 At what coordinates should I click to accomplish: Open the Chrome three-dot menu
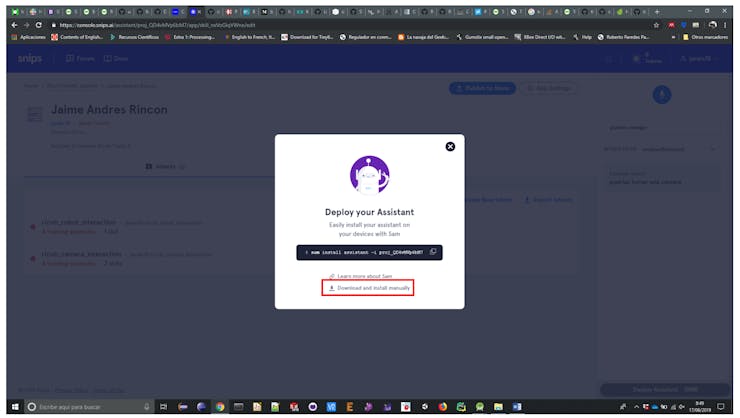pyautogui.click(x=725, y=25)
